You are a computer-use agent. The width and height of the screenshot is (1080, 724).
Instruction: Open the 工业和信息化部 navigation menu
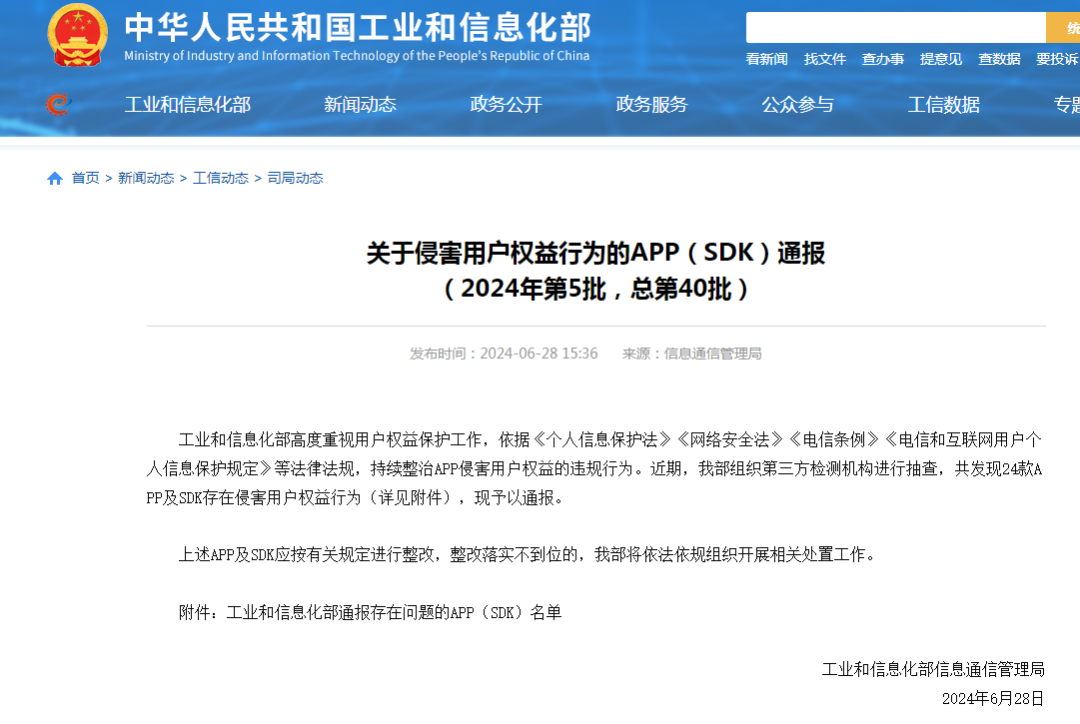pos(187,105)
